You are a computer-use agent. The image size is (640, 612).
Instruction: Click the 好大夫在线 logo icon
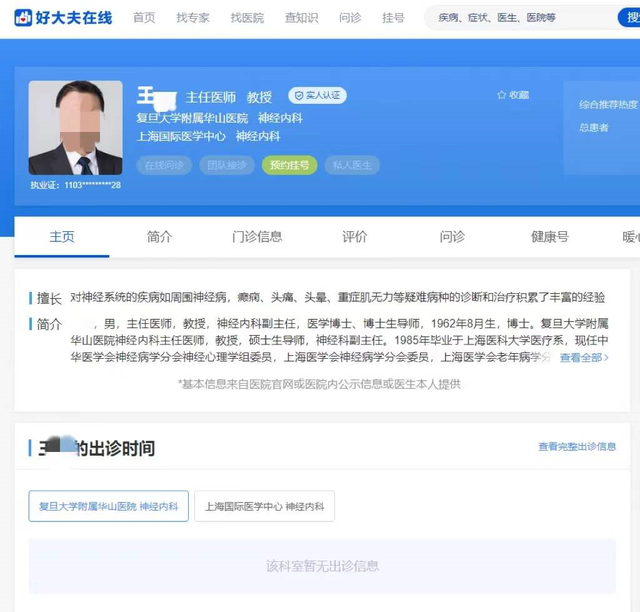tap(23, 17)
